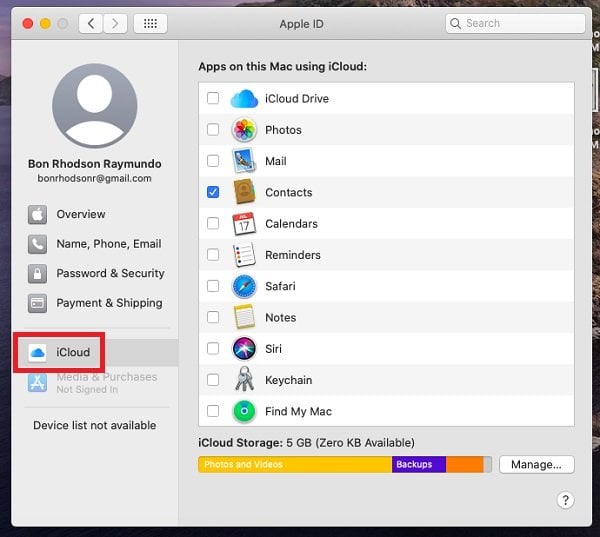This screenshot has width=600, height=537.
Task: Click the Keychain label text
Action: pos(289,380)
